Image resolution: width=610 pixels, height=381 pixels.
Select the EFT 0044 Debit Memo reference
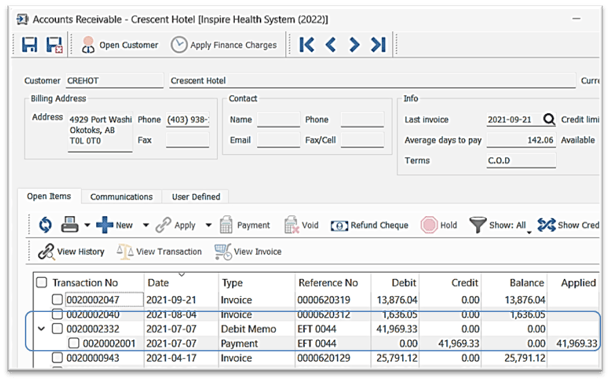tap(317, 329)
